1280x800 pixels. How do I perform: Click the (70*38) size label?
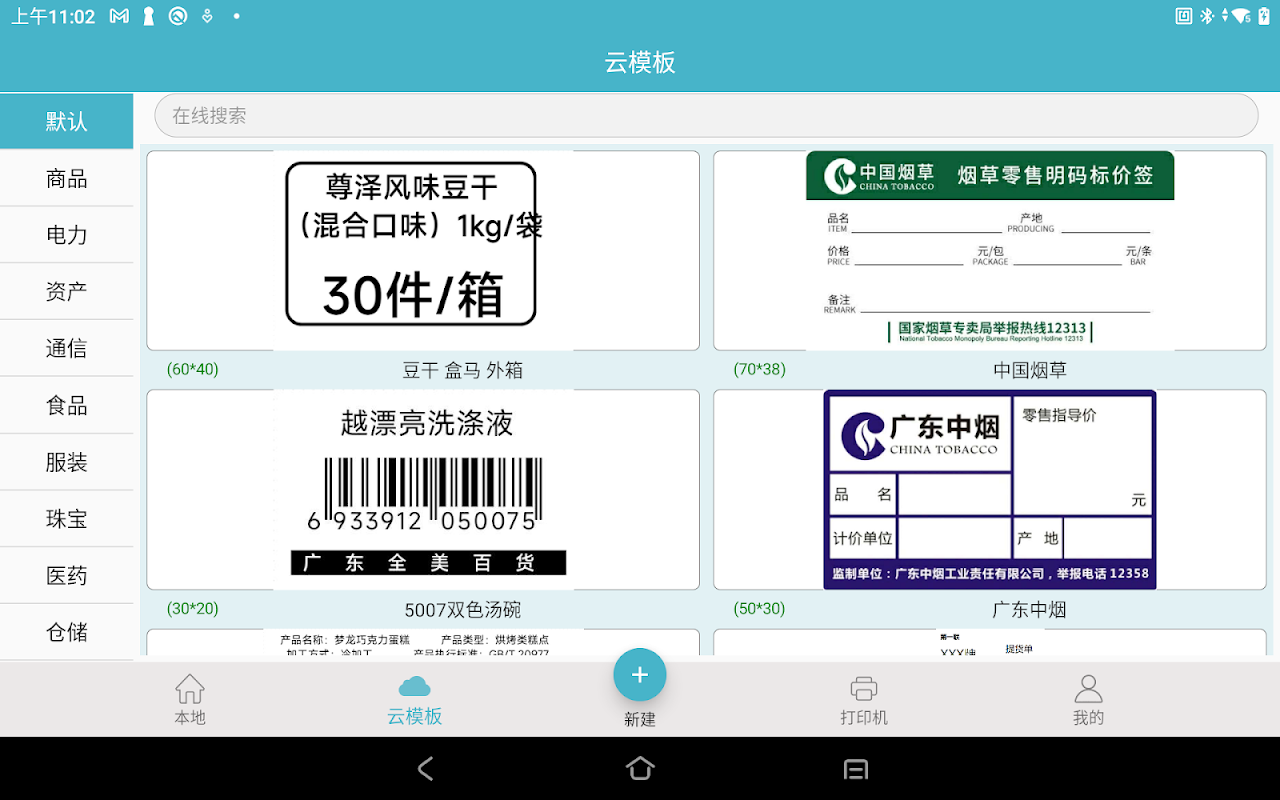point(760,370)
